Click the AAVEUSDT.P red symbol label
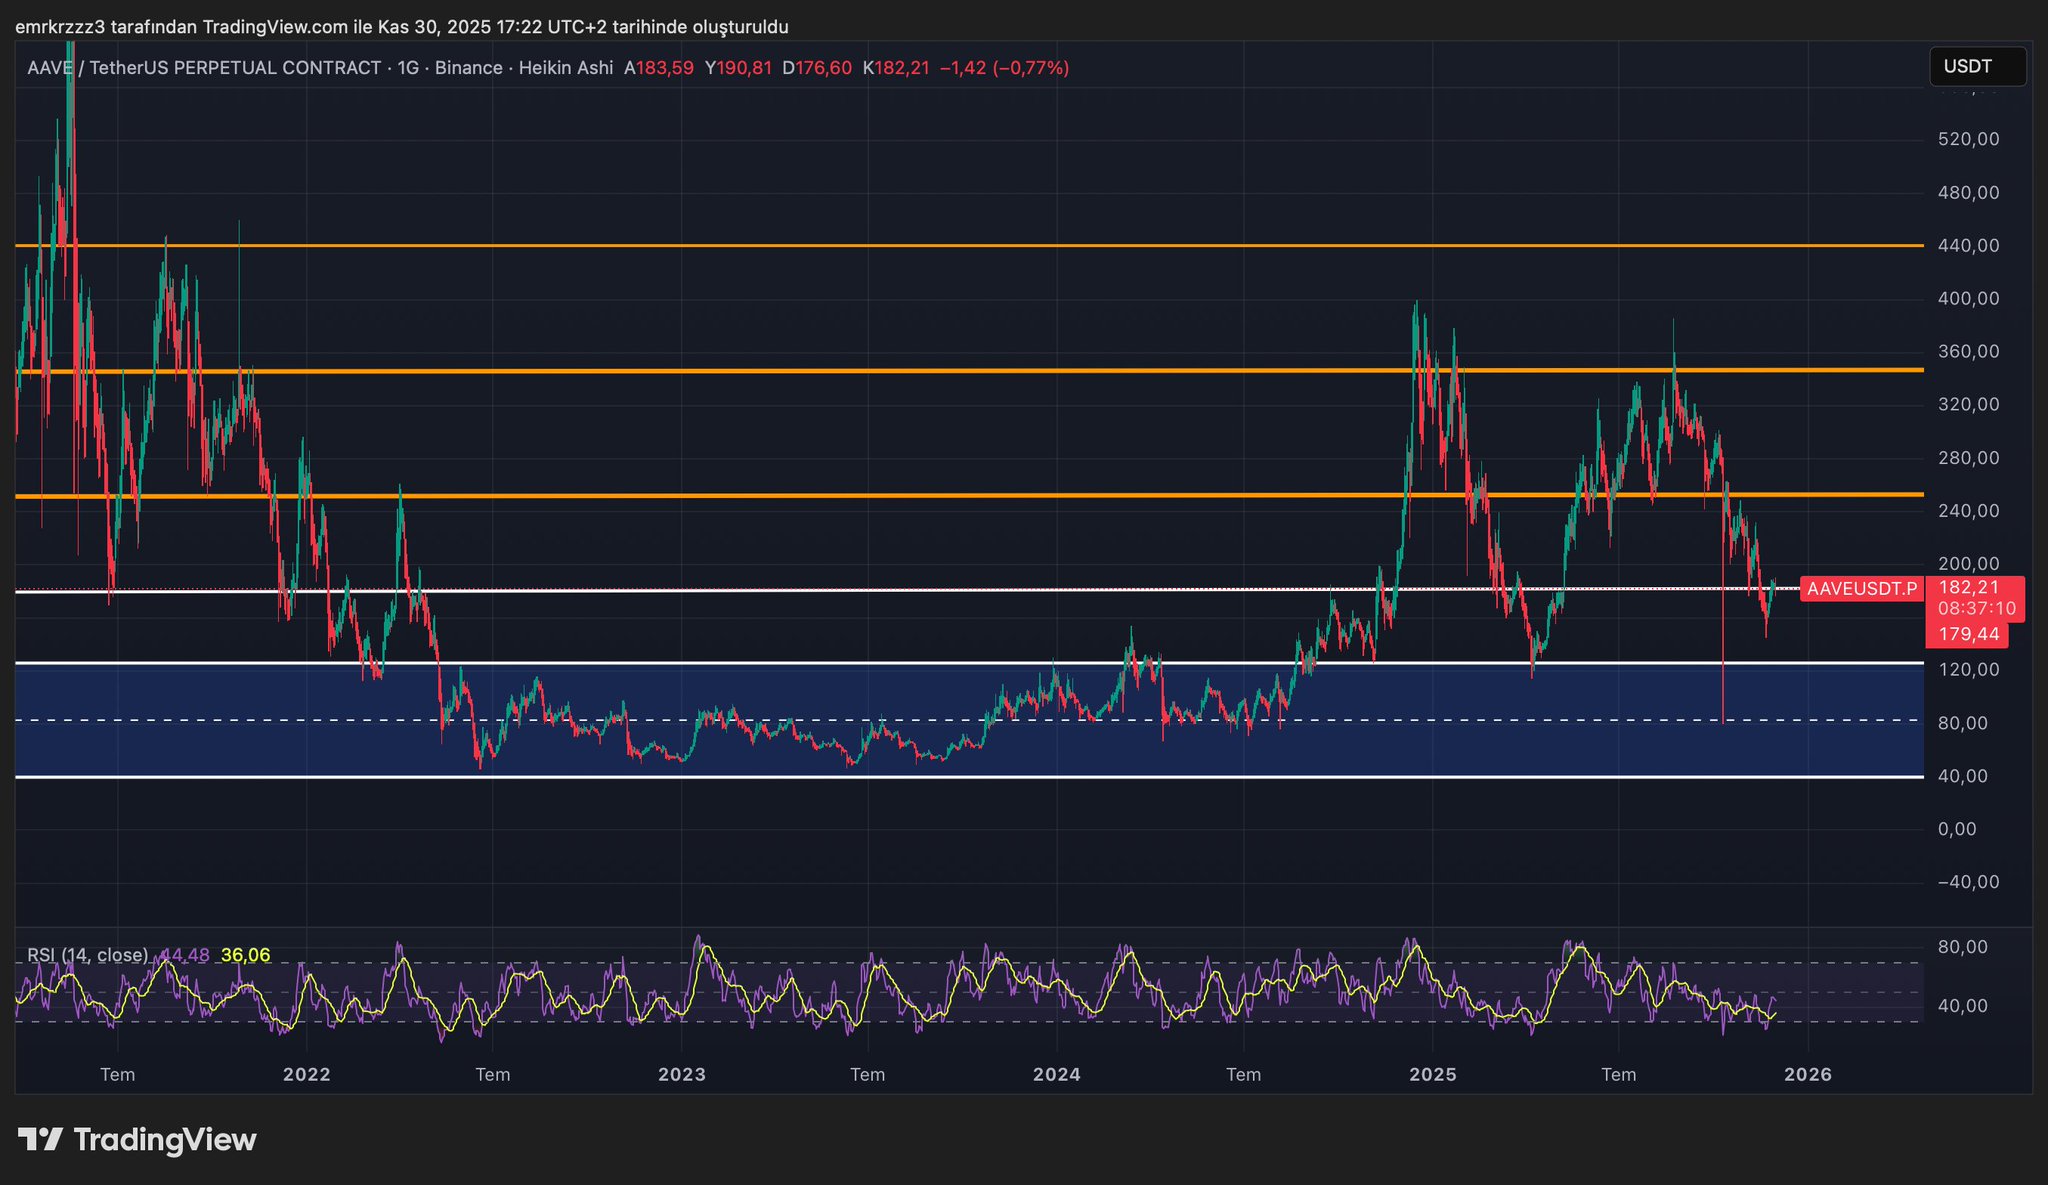2048x1185 pixels. (1861, 589)
